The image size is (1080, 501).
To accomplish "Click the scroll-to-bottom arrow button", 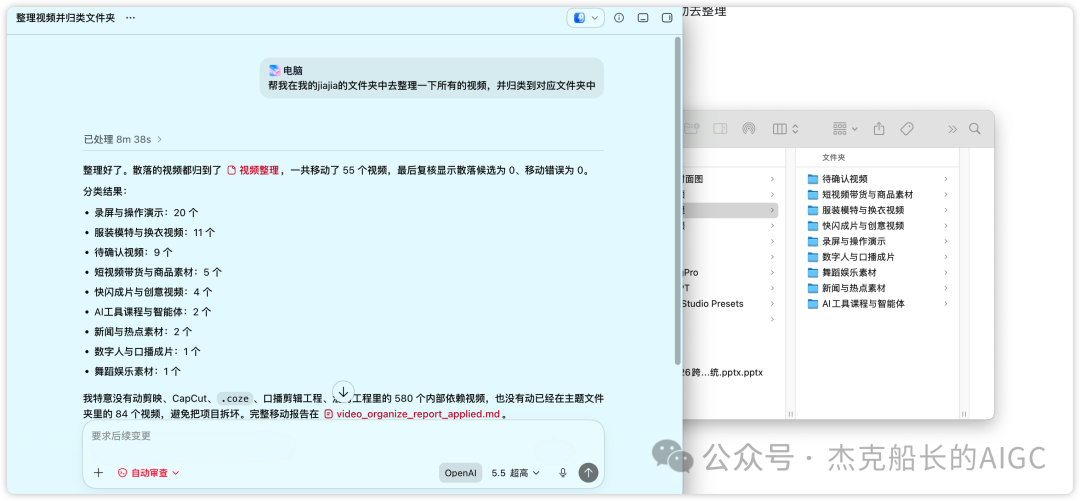I will click(x=343, y=391).
